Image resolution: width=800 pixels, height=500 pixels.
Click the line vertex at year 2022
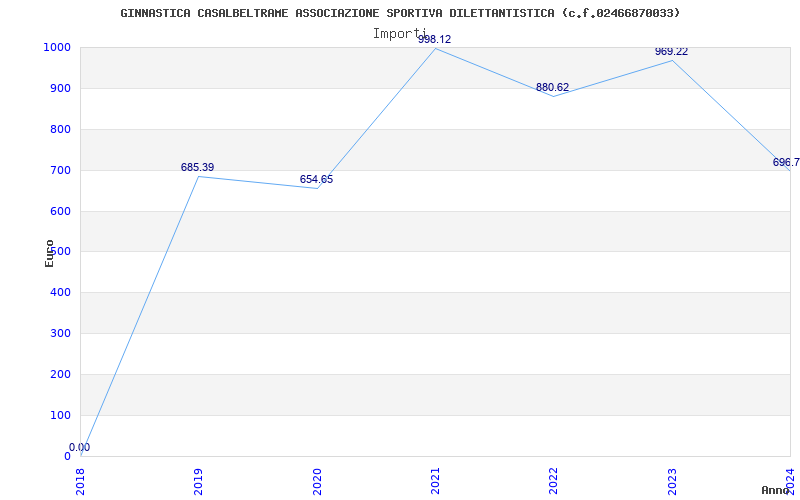[x=554, y=96]
